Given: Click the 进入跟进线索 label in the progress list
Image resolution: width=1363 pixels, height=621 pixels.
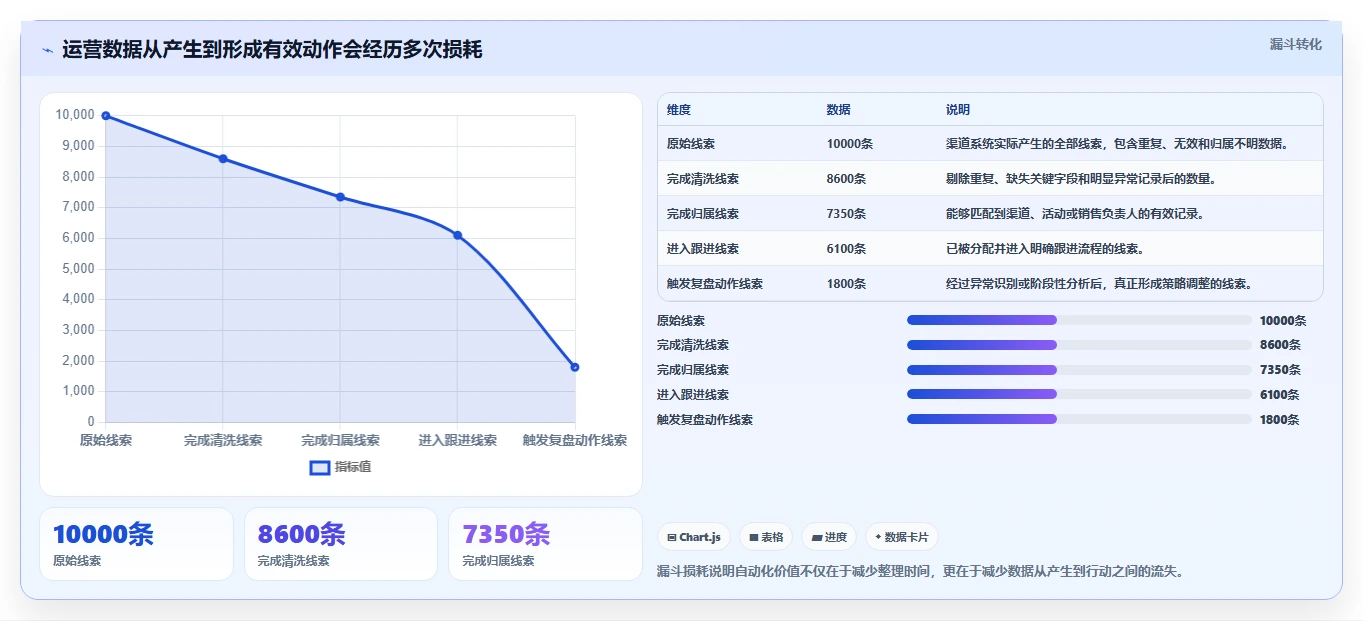Looking at the screenshot, I should (x=693, y=395).
